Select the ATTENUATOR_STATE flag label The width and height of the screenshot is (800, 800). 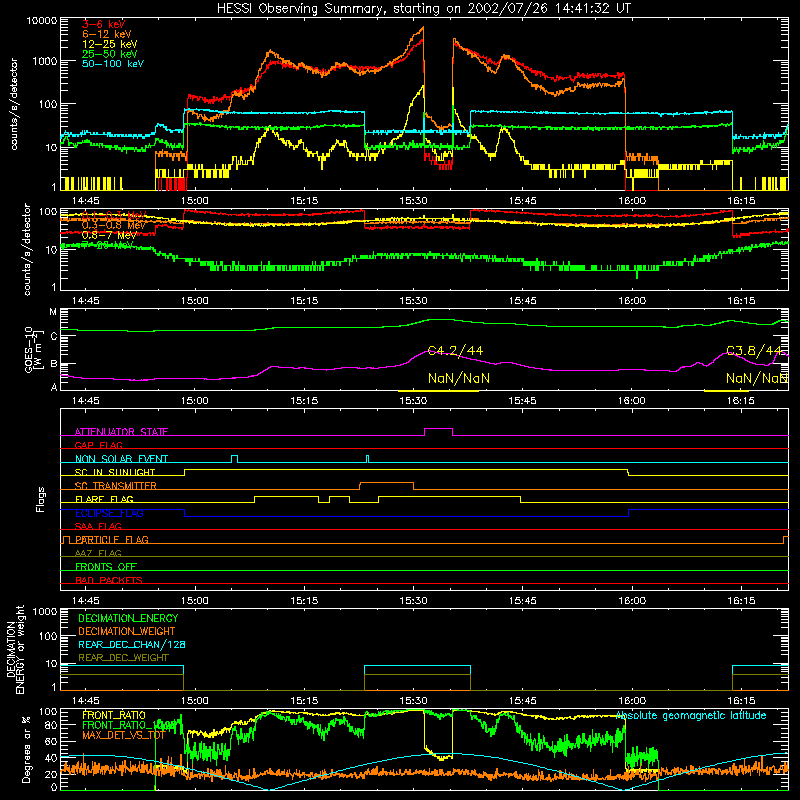pos(121,432)
